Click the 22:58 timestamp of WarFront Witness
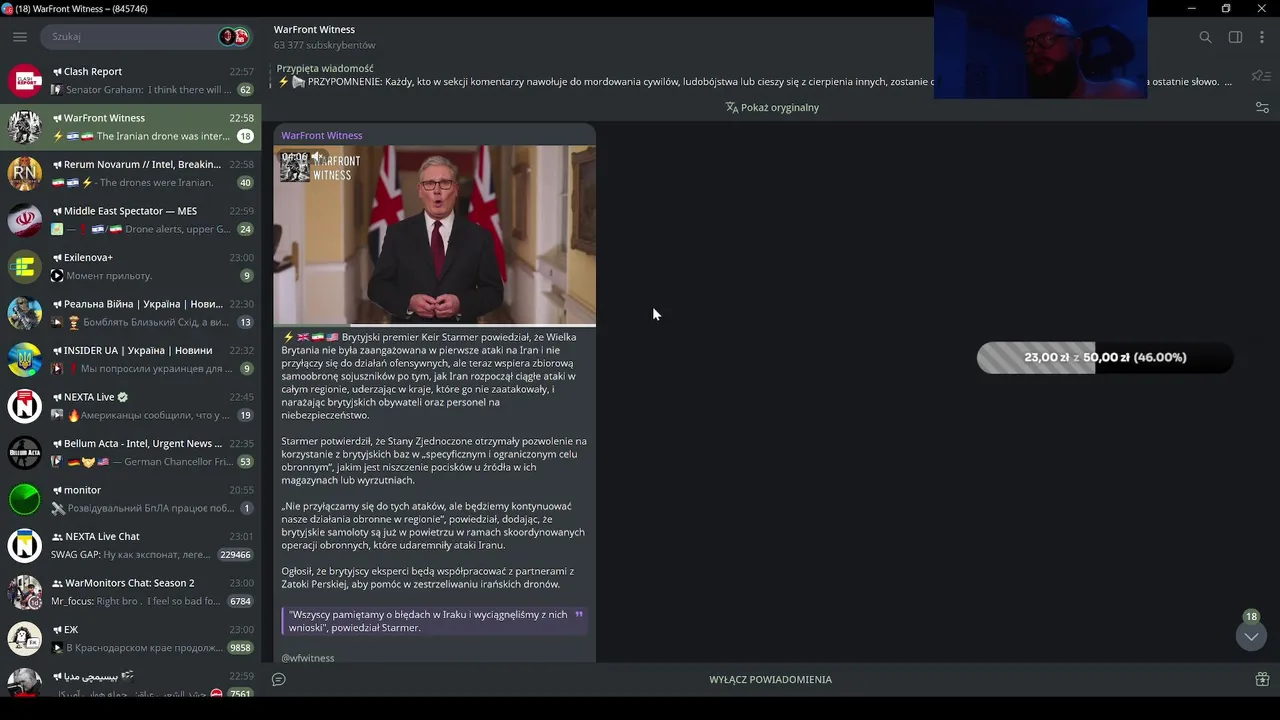The image size is (1280, 720). (241, 118)
